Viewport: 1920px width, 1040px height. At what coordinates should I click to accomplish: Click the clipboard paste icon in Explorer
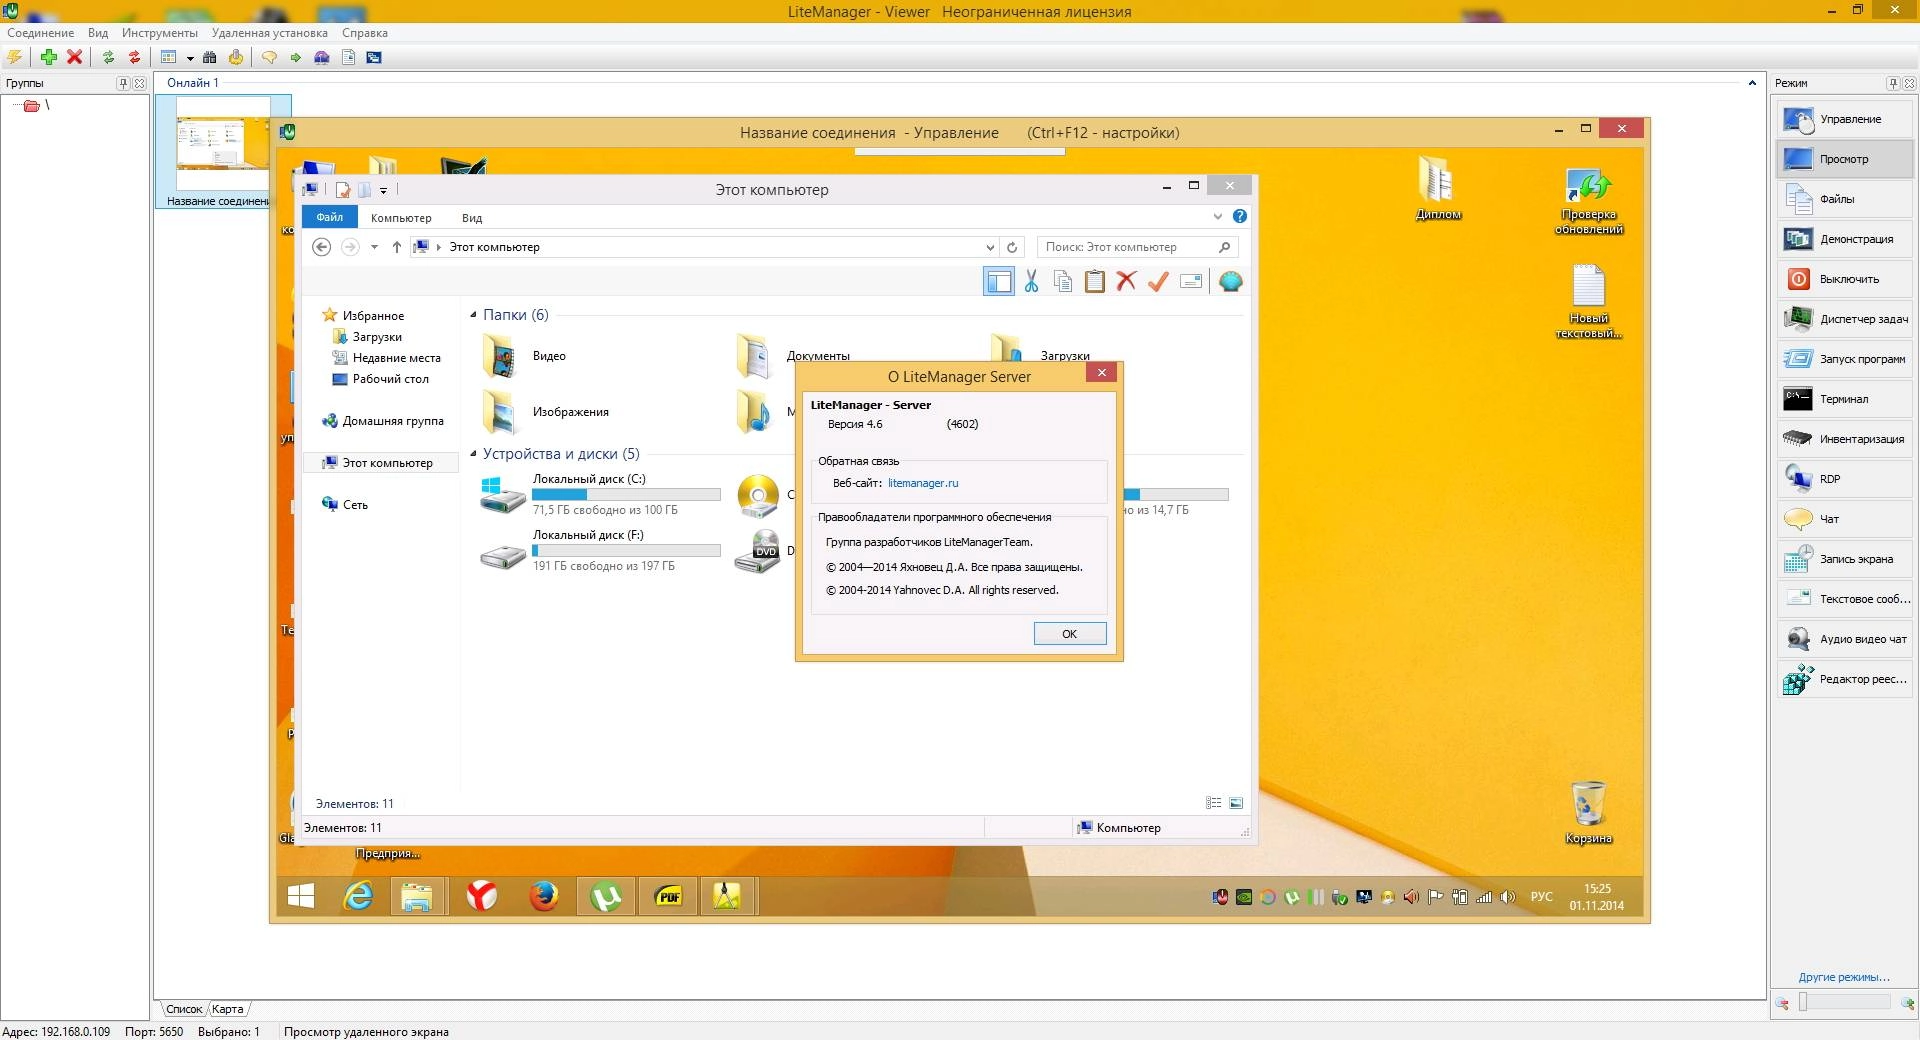[x=1095, y=281]
